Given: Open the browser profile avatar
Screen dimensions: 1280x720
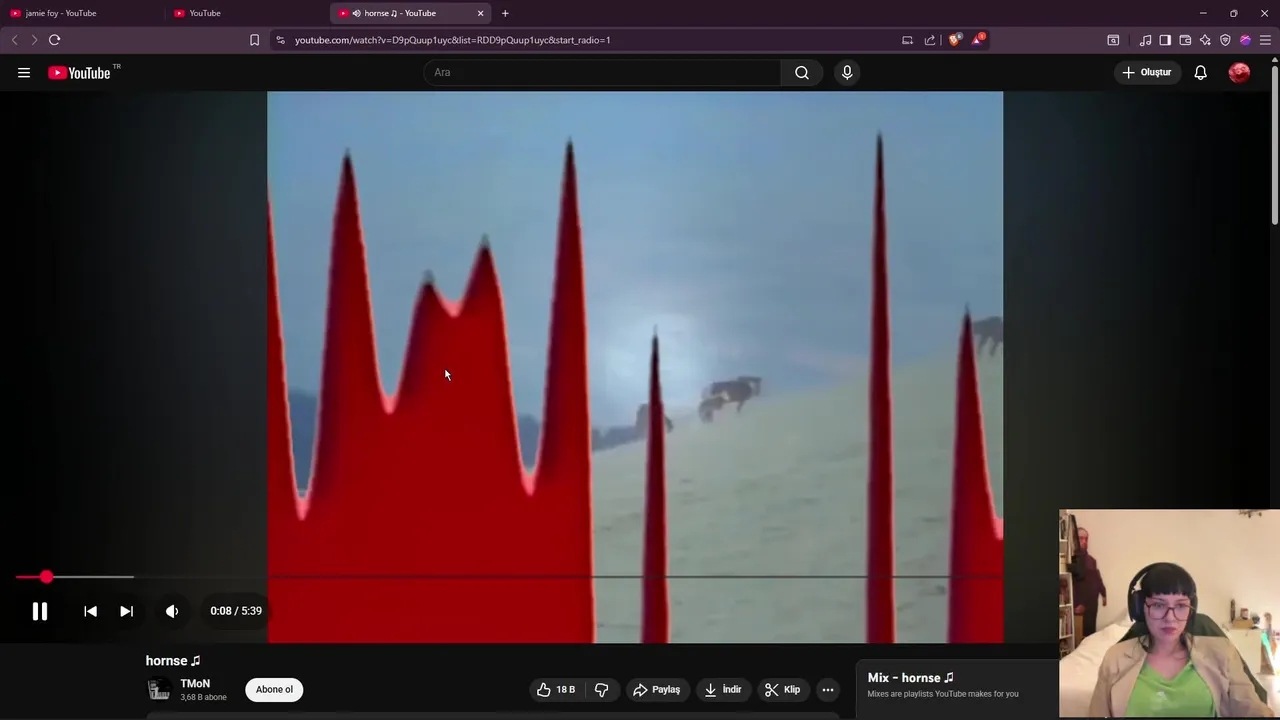Looking at the screenshot, I should coord(1245,40).
